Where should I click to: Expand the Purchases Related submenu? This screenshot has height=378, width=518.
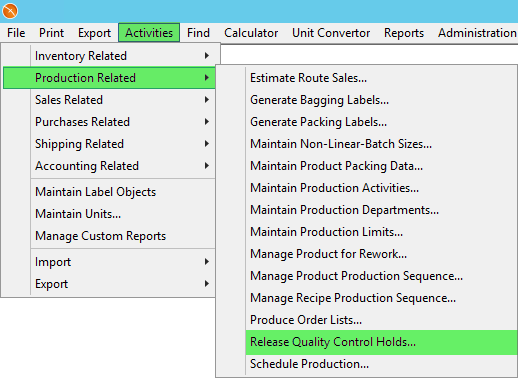109,122
